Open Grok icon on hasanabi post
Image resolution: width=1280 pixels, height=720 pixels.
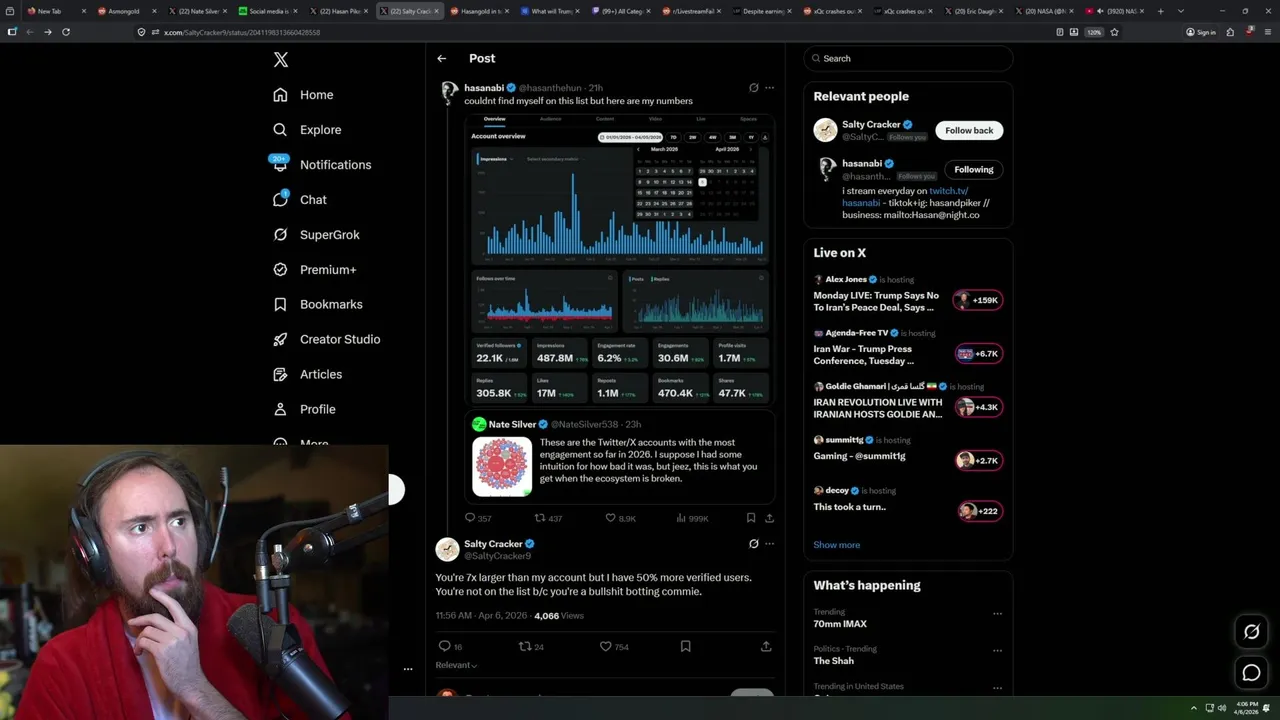coord(754,88)
